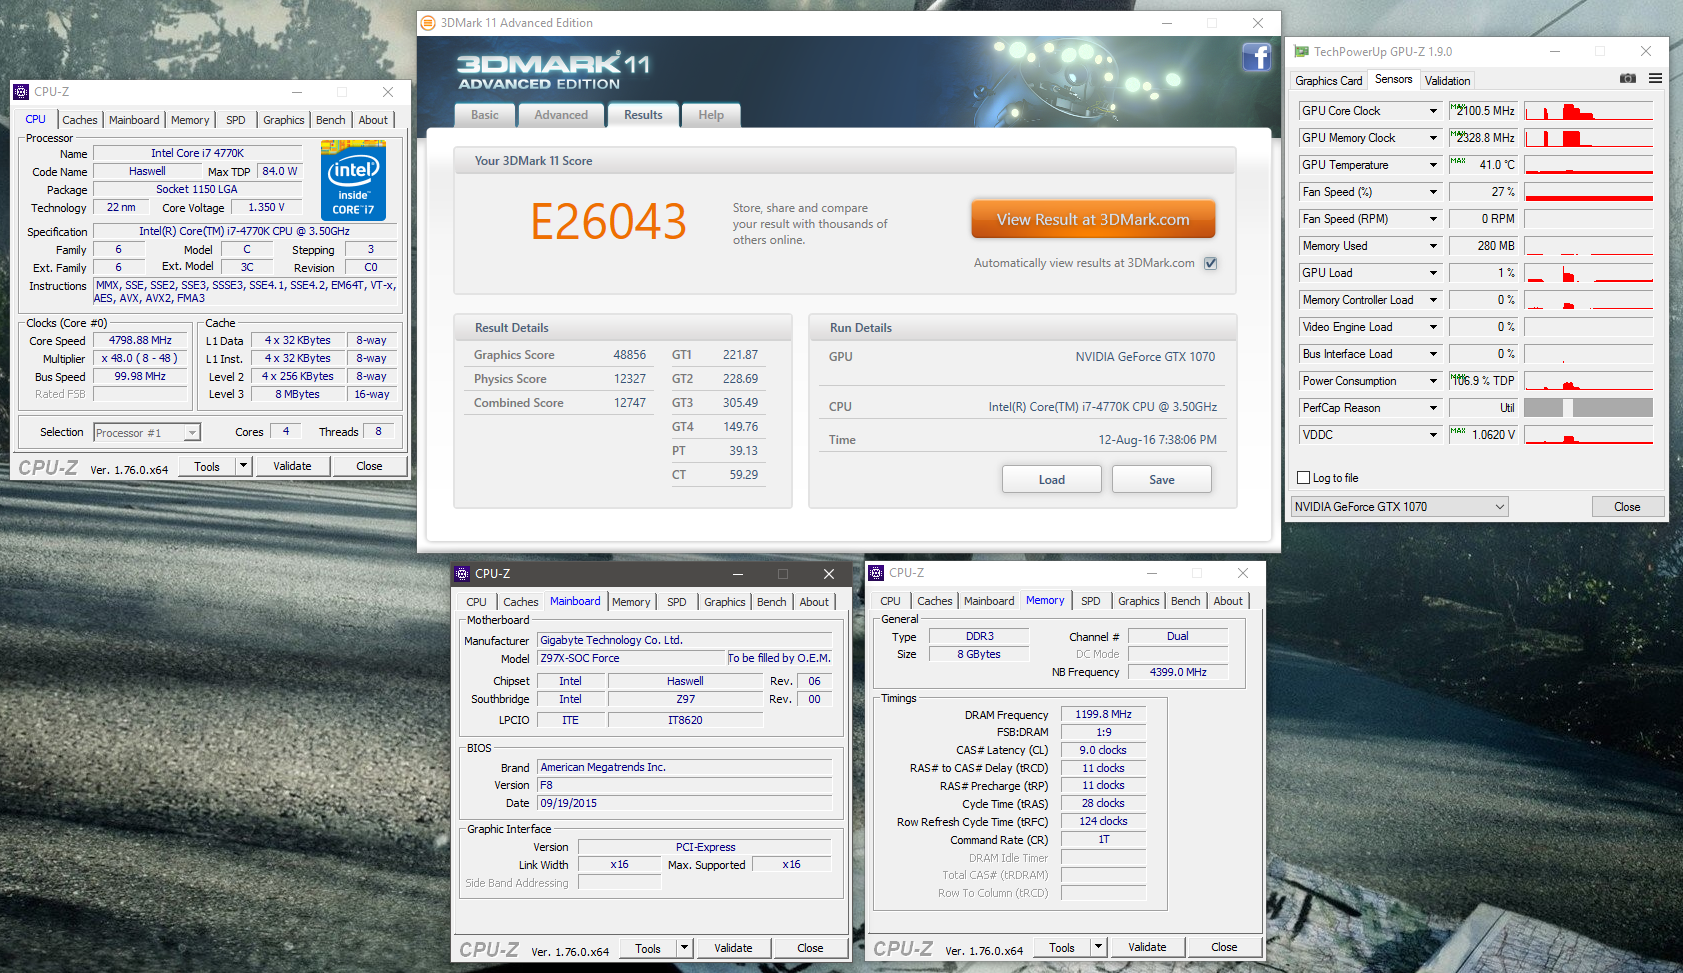The image size is (1683, 973).
Task: Open the Processor #1 selection dropdown
Action: tap(147, 433)
